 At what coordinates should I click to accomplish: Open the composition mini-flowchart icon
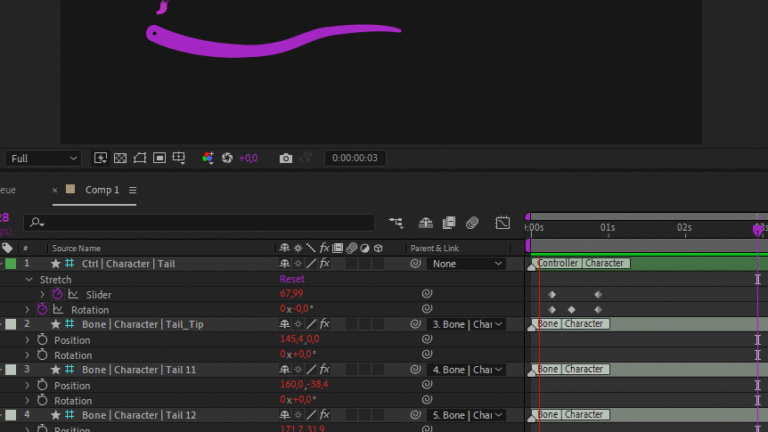pyautogui.click(x=397, y=223)
